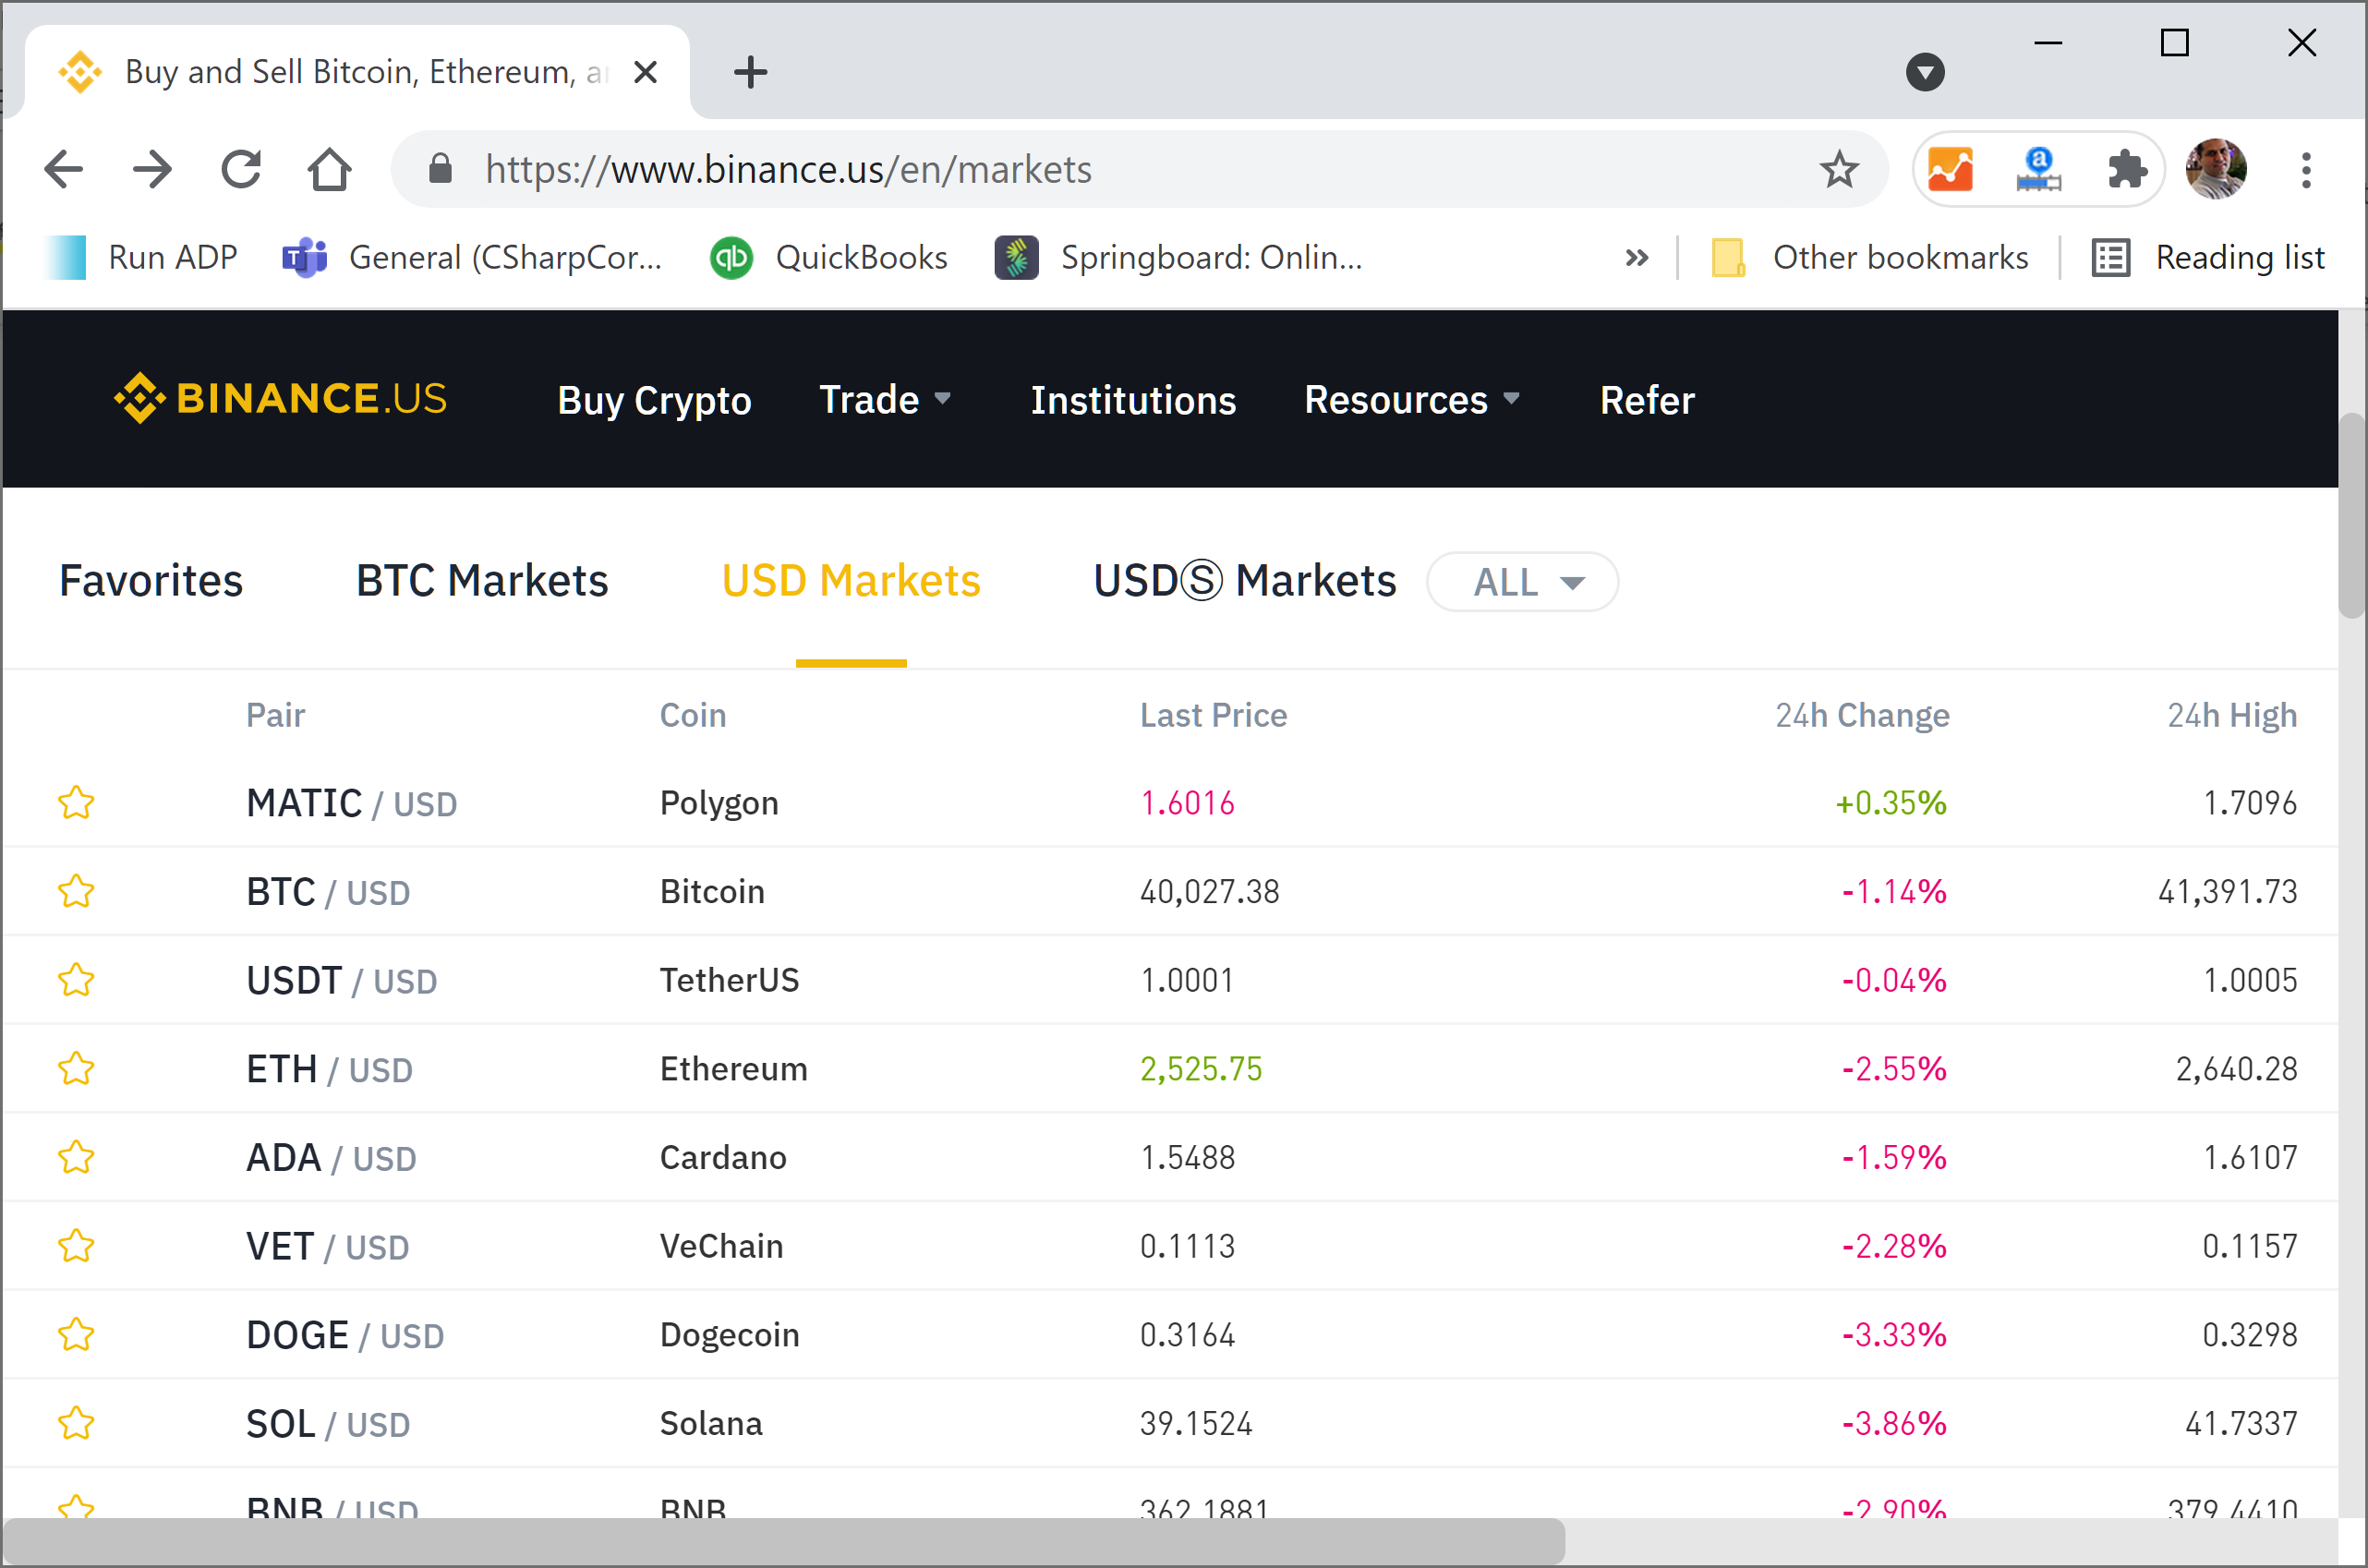Favorite the BTC / USD pair
The height and width of the screenshot is (1568, 2368).
click(76, 891)
